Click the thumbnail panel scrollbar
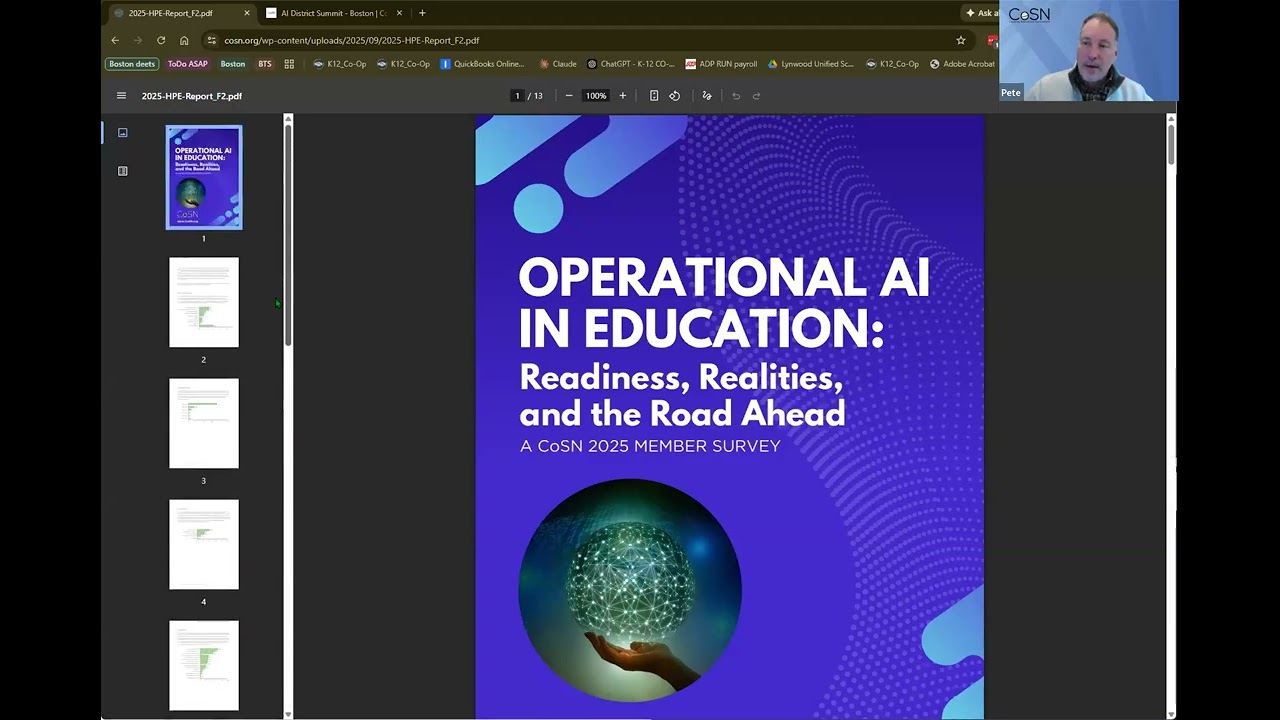The width and height of the screenshot is (1280, 720). click(288, 235)
